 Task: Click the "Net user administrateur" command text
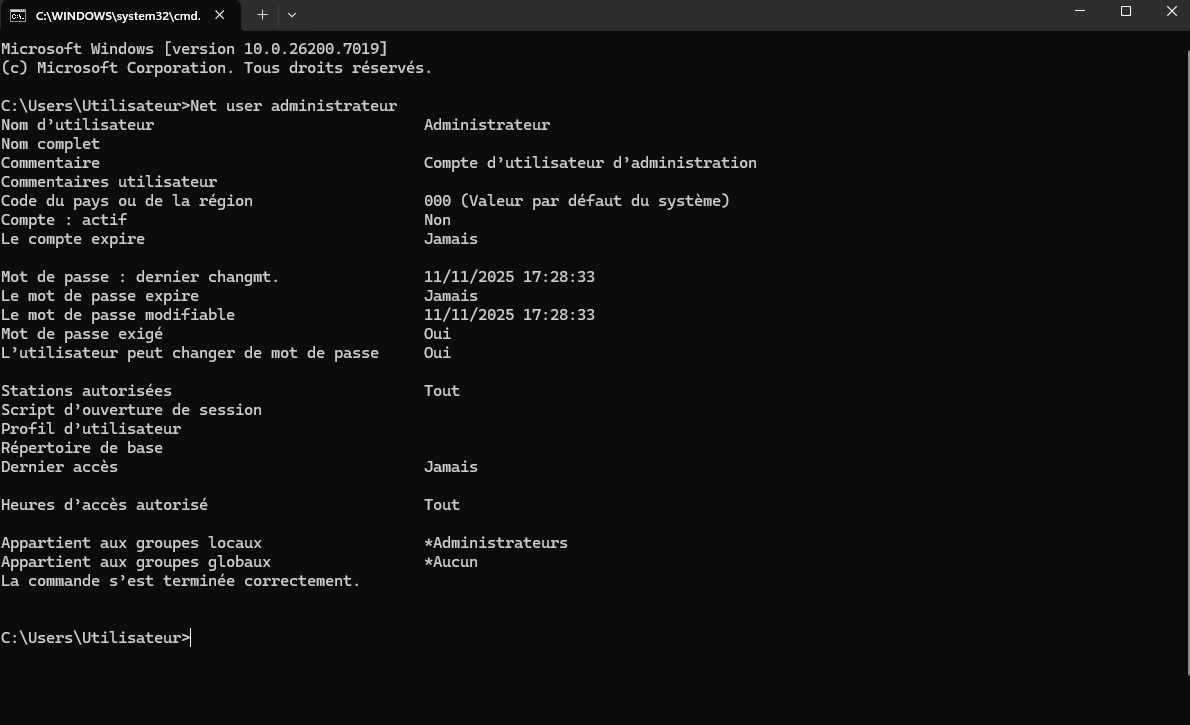(x=294, y=106)
